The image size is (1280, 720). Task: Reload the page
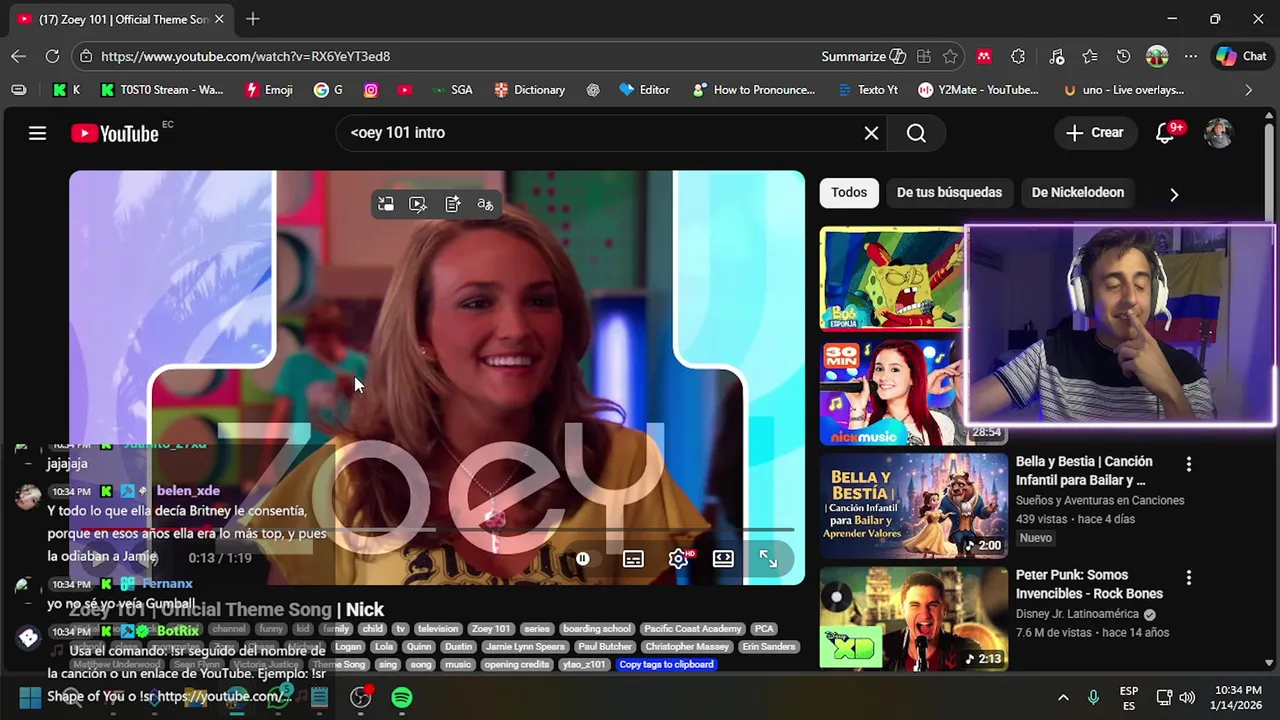click(x=52, y=57)
